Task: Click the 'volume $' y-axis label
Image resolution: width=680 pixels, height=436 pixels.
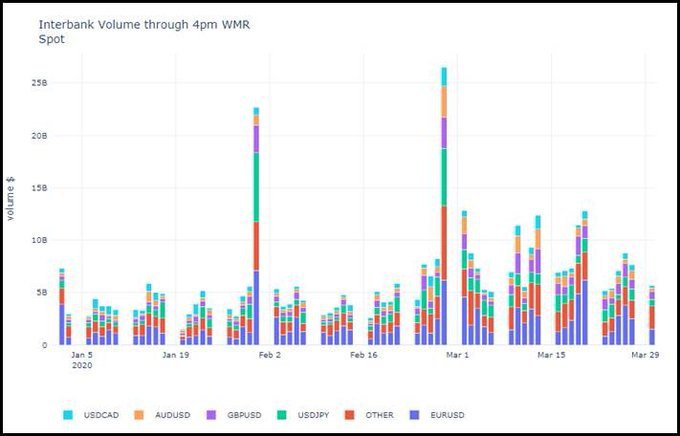Action: [10, 199]
